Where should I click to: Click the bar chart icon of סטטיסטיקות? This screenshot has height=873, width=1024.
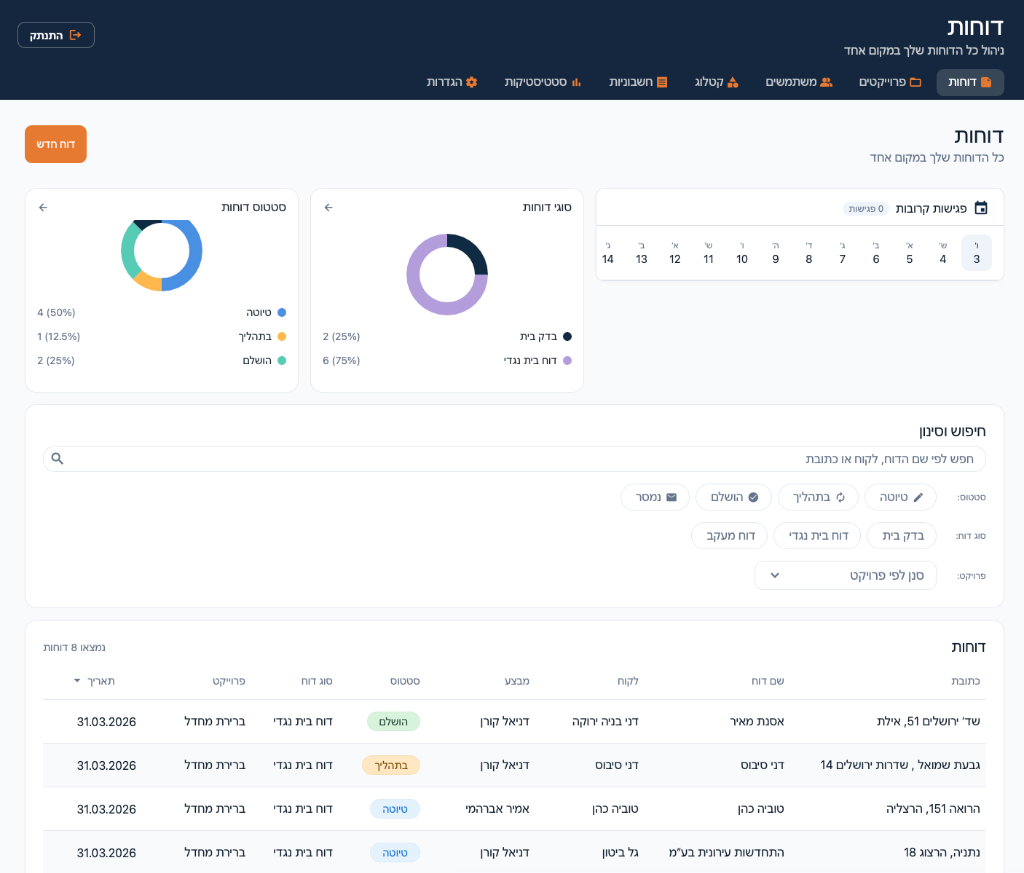click(576, 82)
